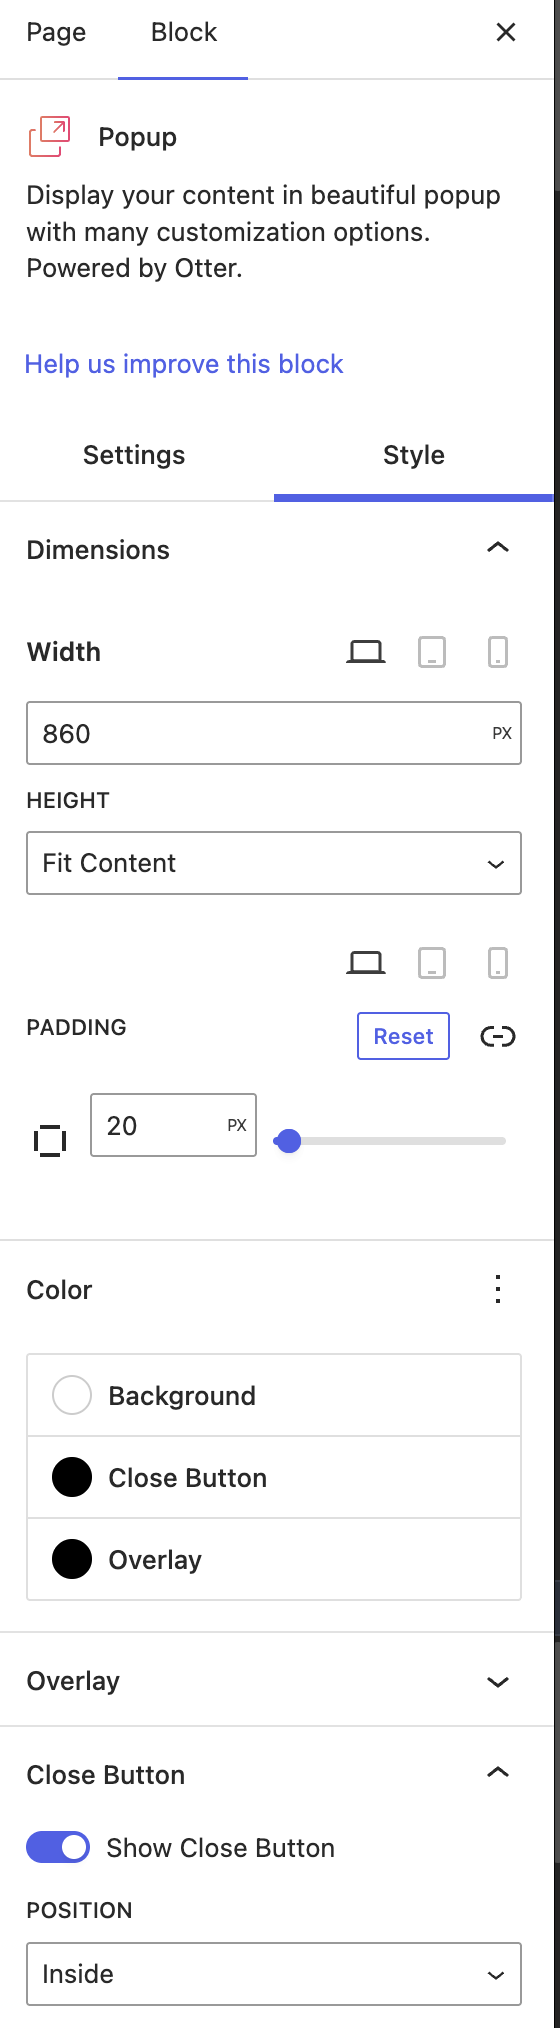Click the Popup block icon
The height and width of the screenshot is (2028, 560).
tap(49, 137)
